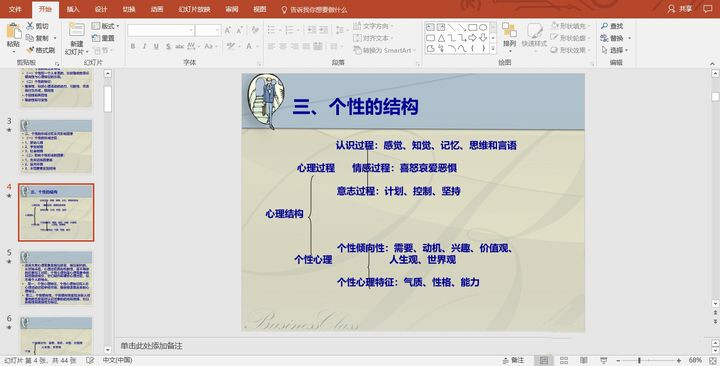This screenshot has height=366, width=720.
Task: Toggle the Notes (备注) pane in the status bar
Action: click(x=513, y=360)
